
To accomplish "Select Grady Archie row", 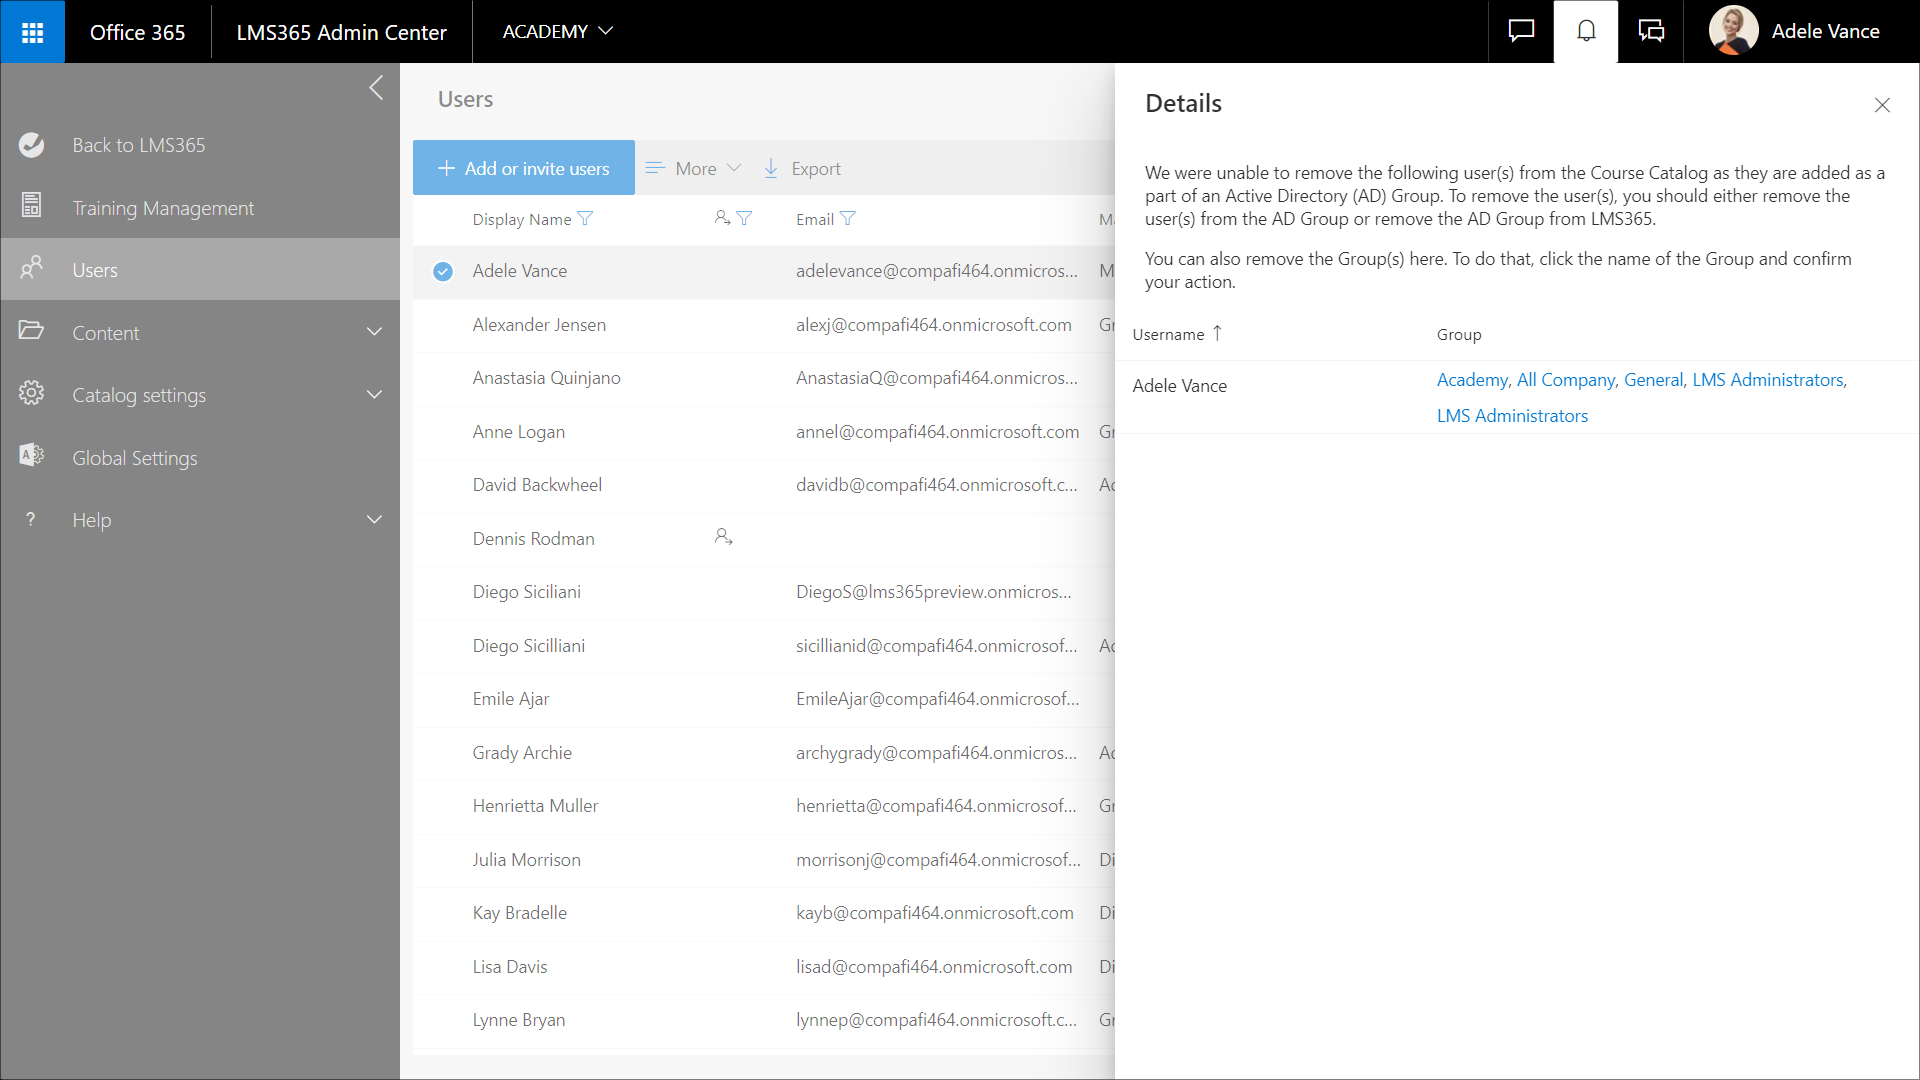I will 764,753.
